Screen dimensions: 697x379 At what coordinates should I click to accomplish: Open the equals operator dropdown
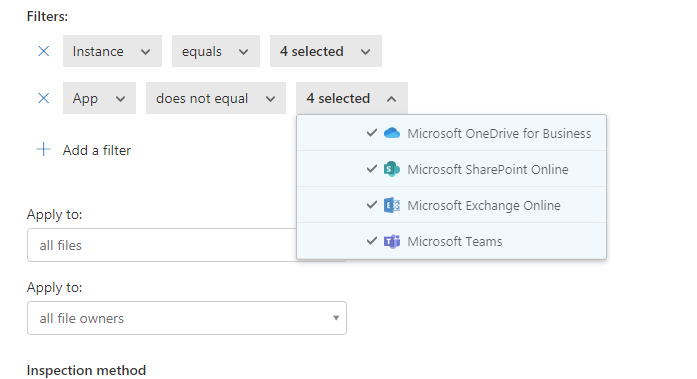tap(216, 51)
